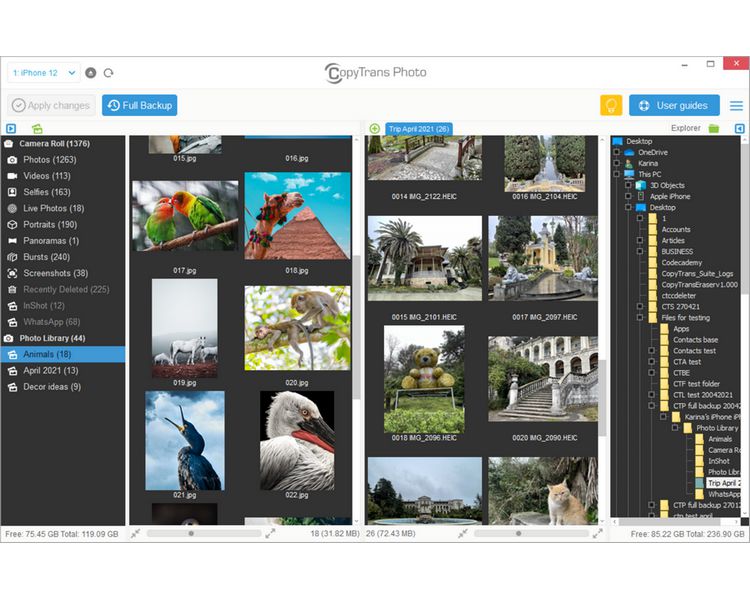Expand the OneDrive node in Explorer
The image size is (750, 600).
(617, 152)
